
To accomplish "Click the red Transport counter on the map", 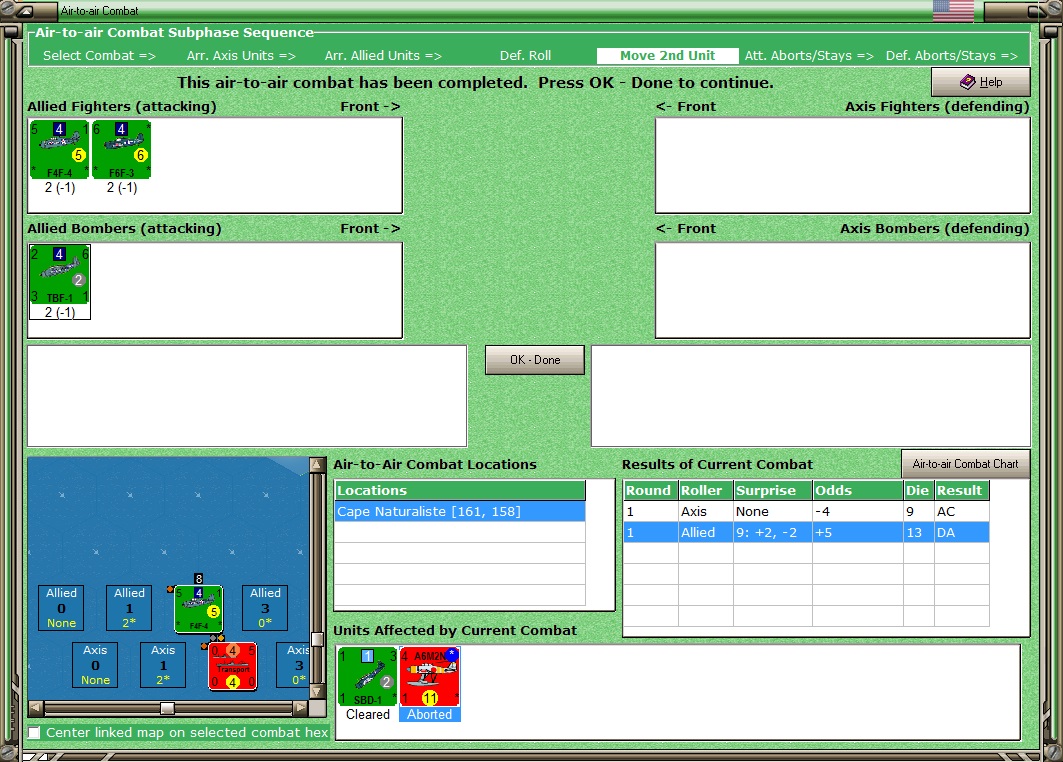I will point(233,666).
